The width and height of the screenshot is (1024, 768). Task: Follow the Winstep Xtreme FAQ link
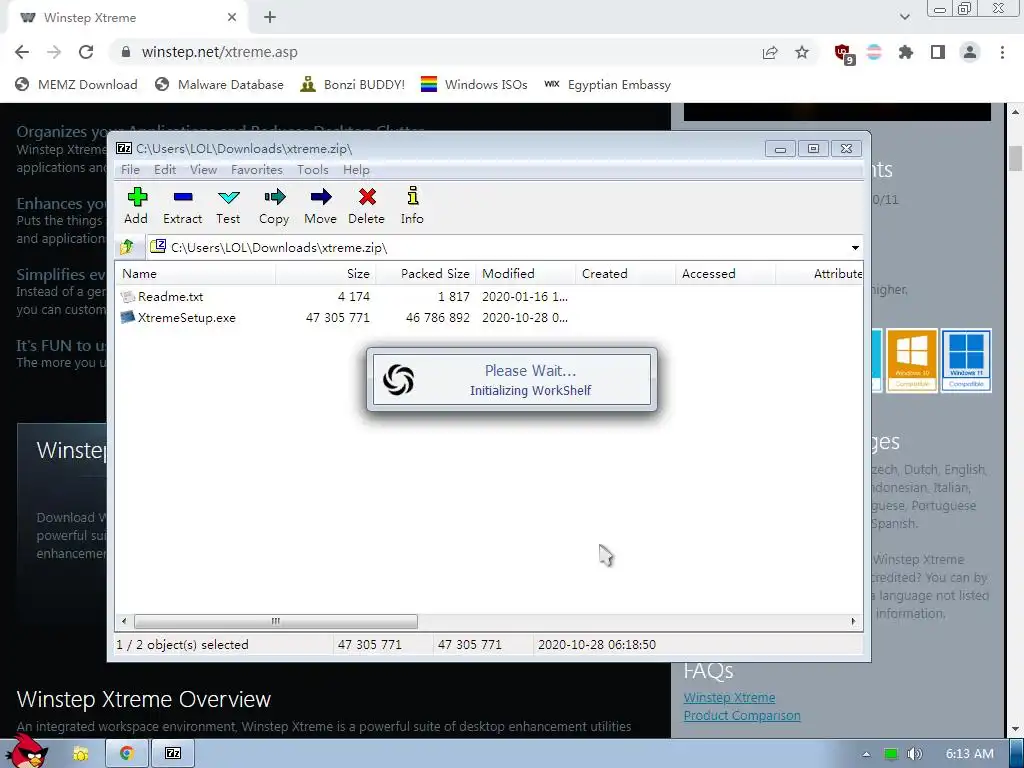coord(729,697)
